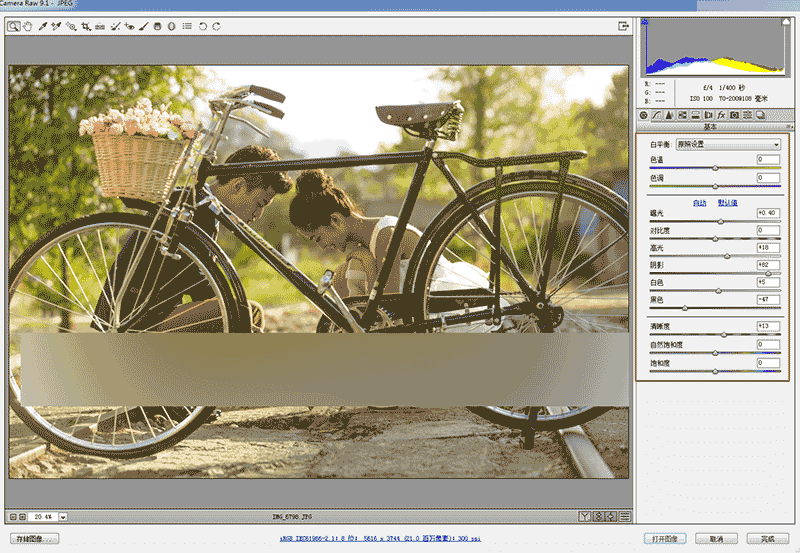The image size is (800, 553).
Task: Rotate image 90° counterclockwise
Action: pos(202,26)
